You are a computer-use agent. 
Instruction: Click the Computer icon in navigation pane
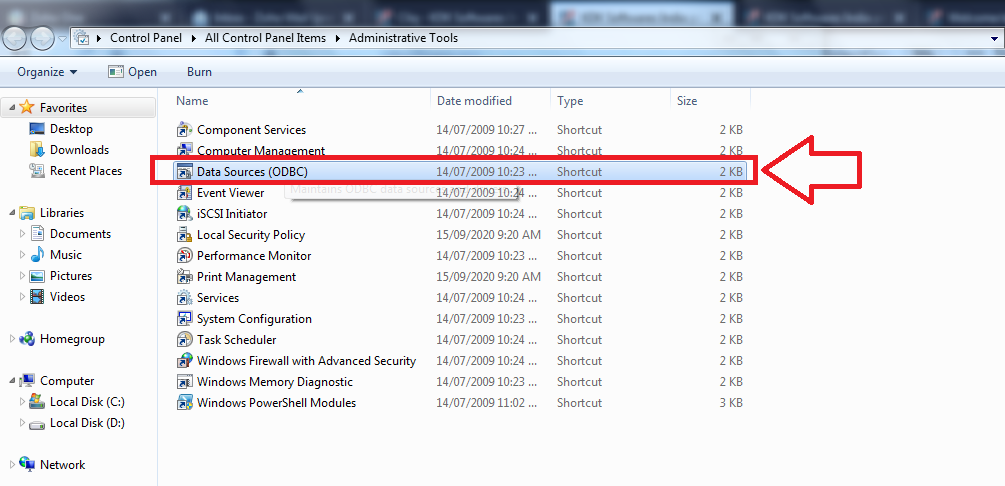point(26,381)
